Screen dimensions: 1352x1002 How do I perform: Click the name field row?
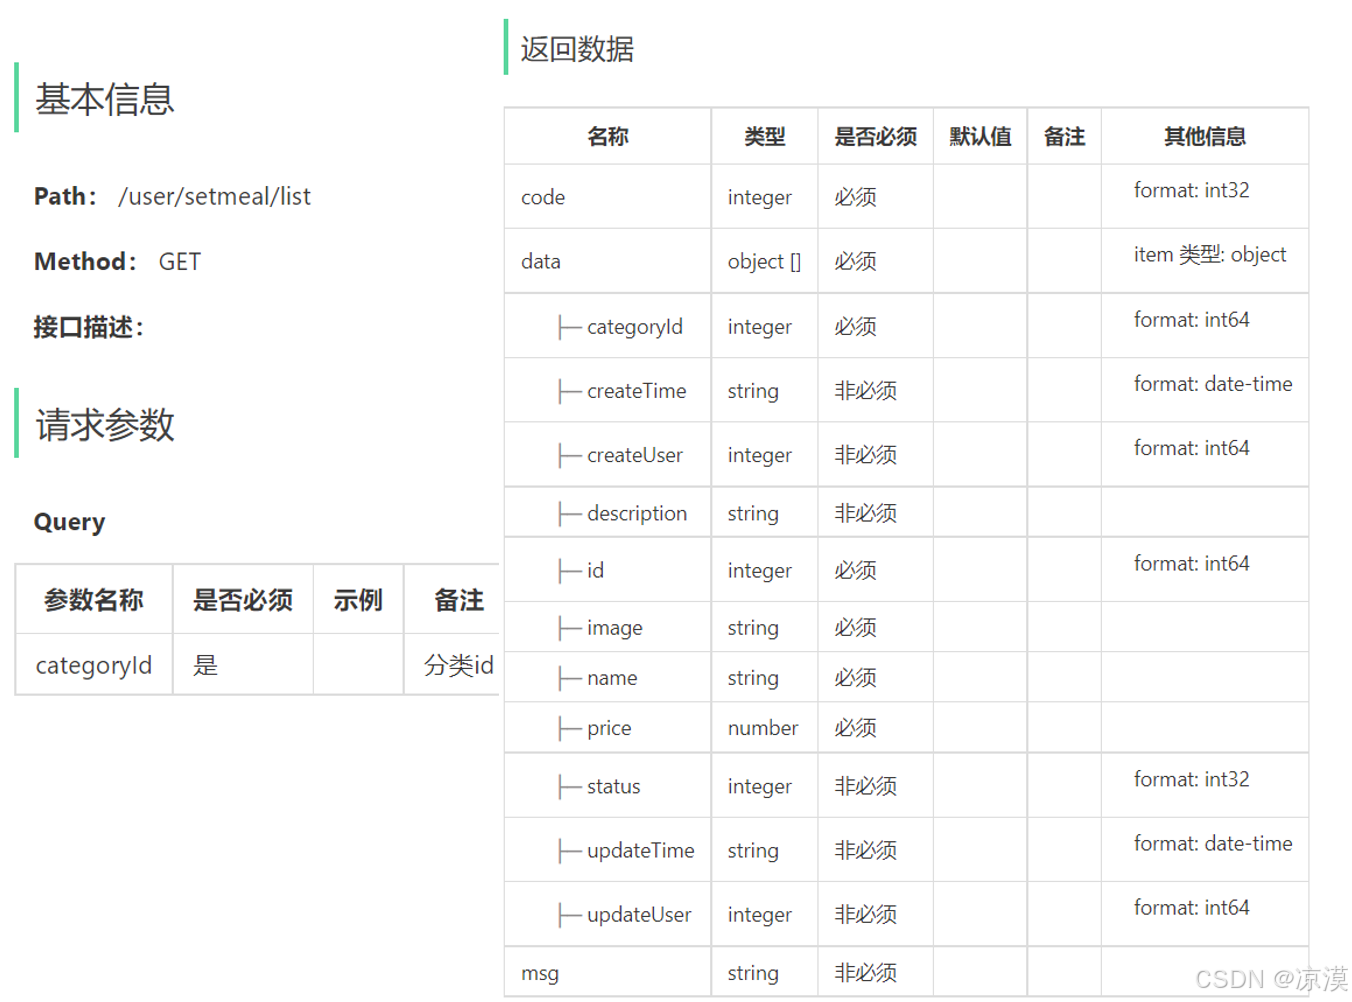pos(906,677)
